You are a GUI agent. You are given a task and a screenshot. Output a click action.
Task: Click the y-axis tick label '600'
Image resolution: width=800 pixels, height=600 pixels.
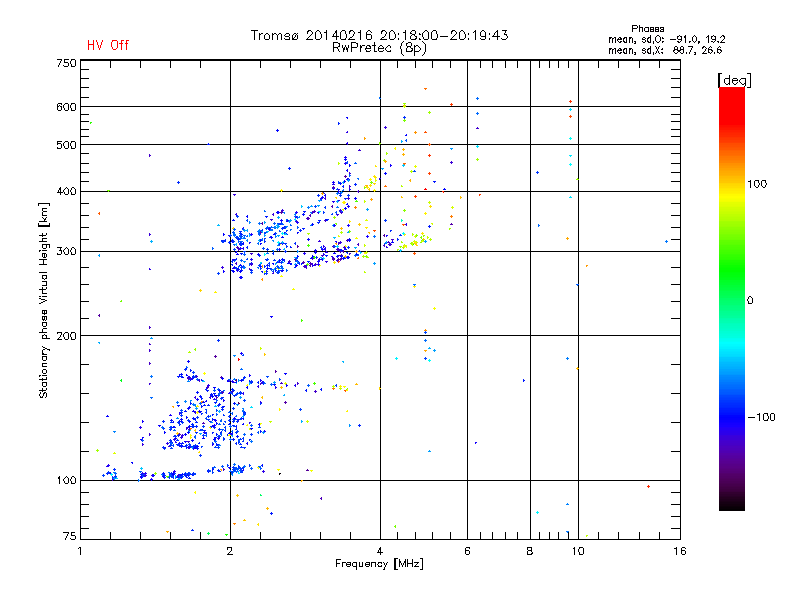pos(66,107)
